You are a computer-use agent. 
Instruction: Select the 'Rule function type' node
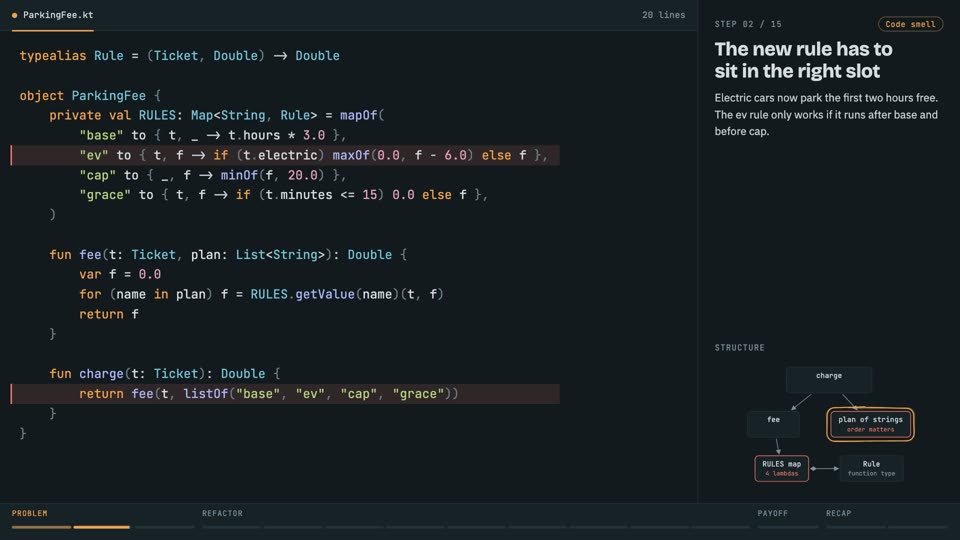coord(871,468)
